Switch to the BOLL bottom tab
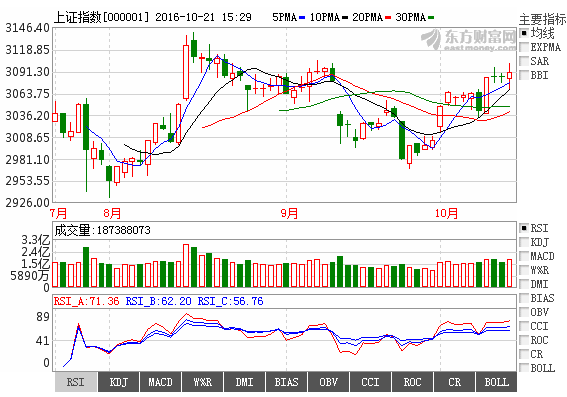 click(x=496, y=382)
